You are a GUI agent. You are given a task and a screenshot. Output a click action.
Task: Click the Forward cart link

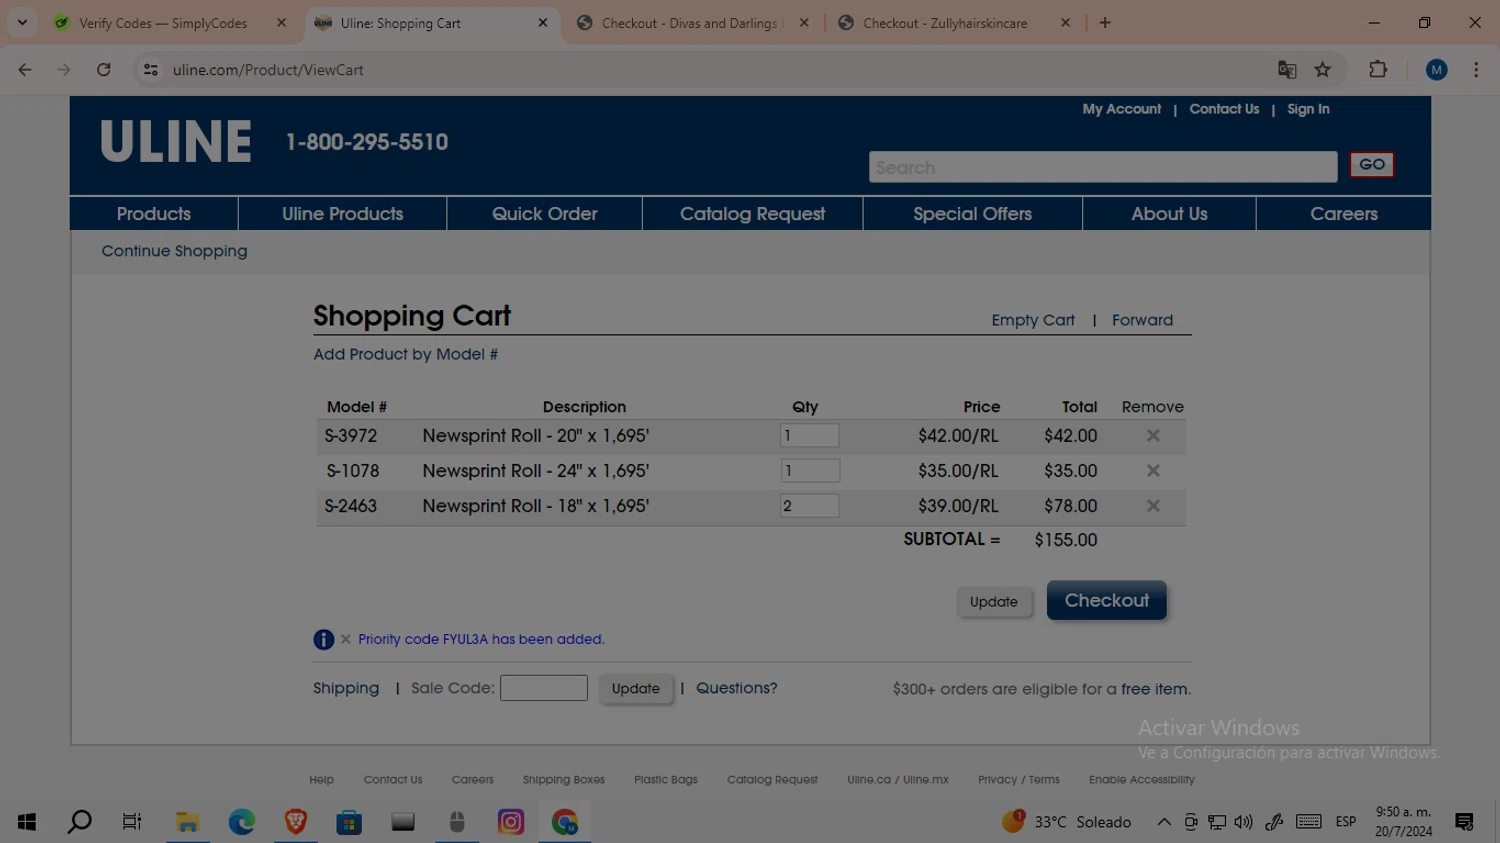pos(1143,320)
